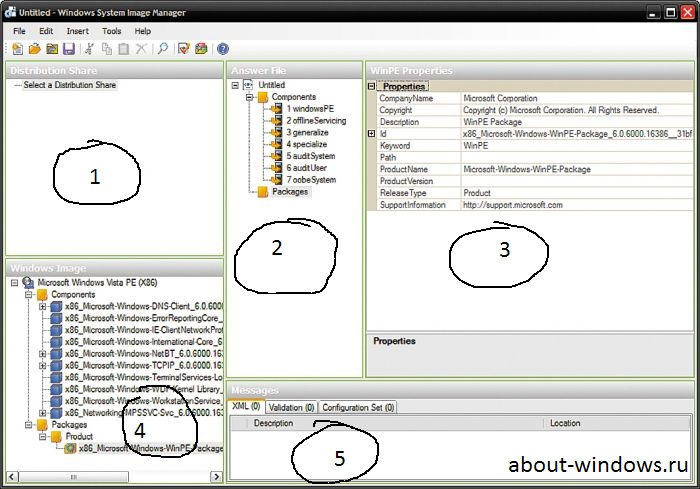Click the TCPIP component blue icon
The width and height of the screenshot is (700, 489).
tap(56, 365)
